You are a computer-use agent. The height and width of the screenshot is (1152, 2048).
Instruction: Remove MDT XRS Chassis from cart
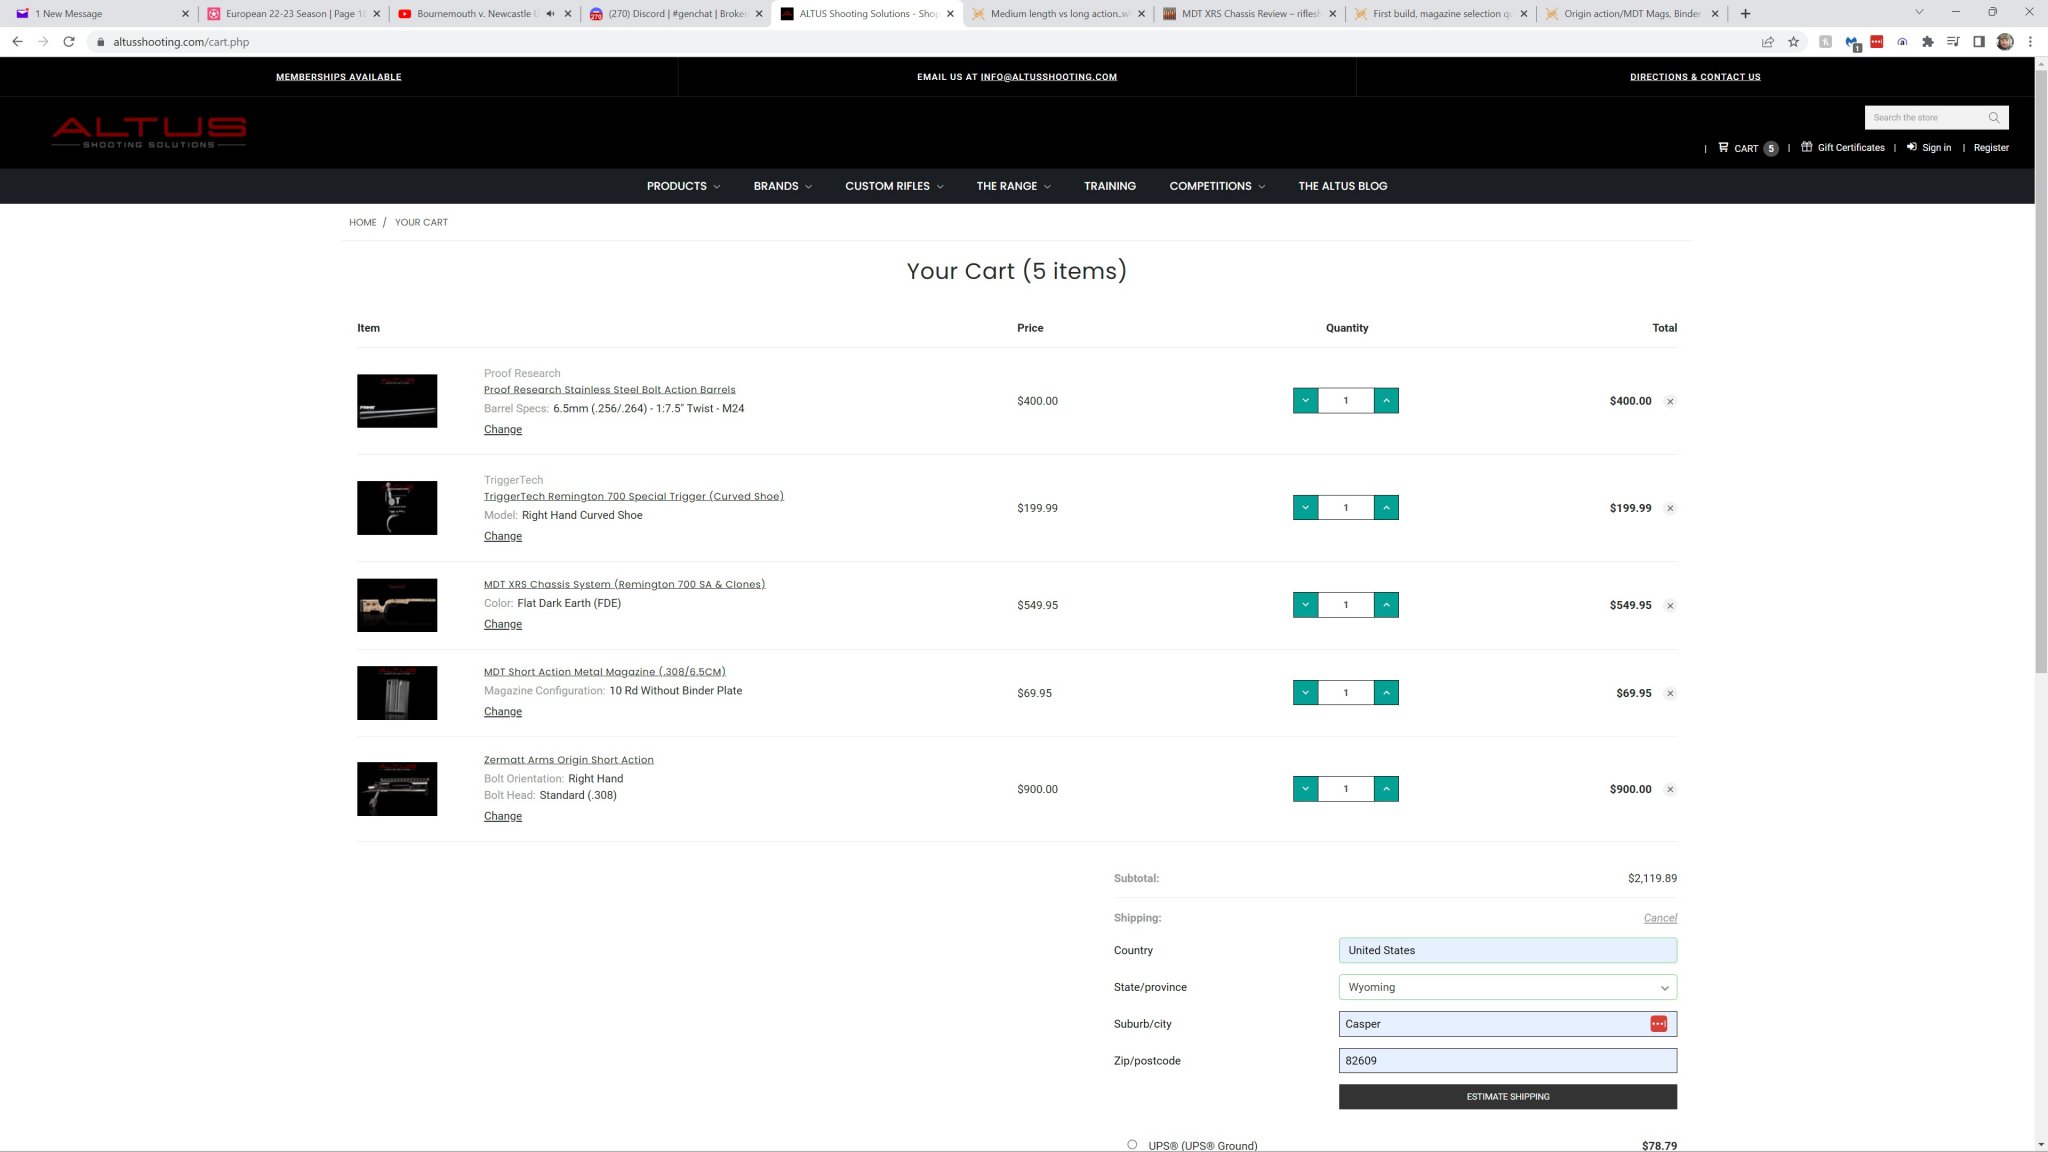1670,606
